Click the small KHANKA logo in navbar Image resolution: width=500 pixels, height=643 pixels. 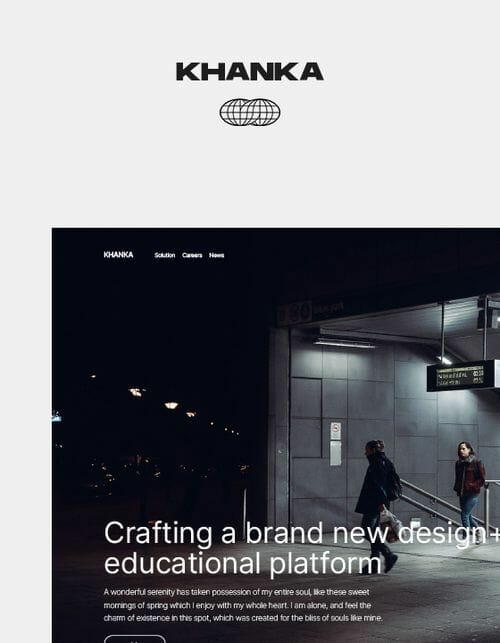(x=119, y=255)
